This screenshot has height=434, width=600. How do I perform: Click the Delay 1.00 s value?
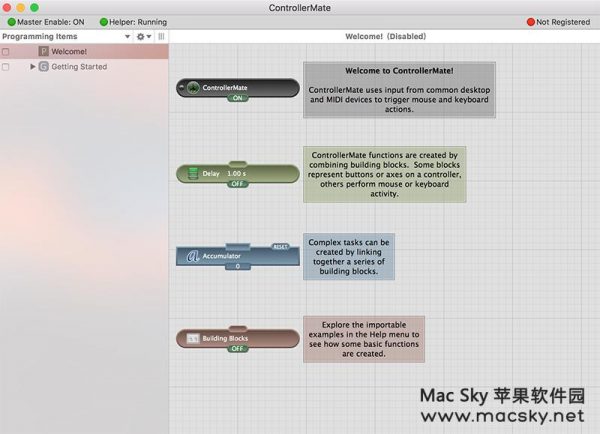(236, 173)
